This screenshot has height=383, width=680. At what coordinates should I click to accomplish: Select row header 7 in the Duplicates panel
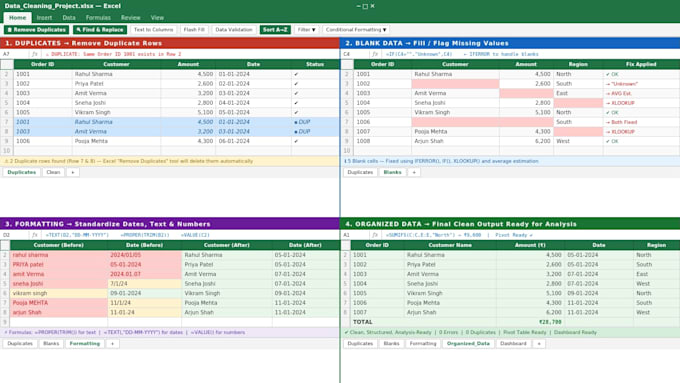7,122
